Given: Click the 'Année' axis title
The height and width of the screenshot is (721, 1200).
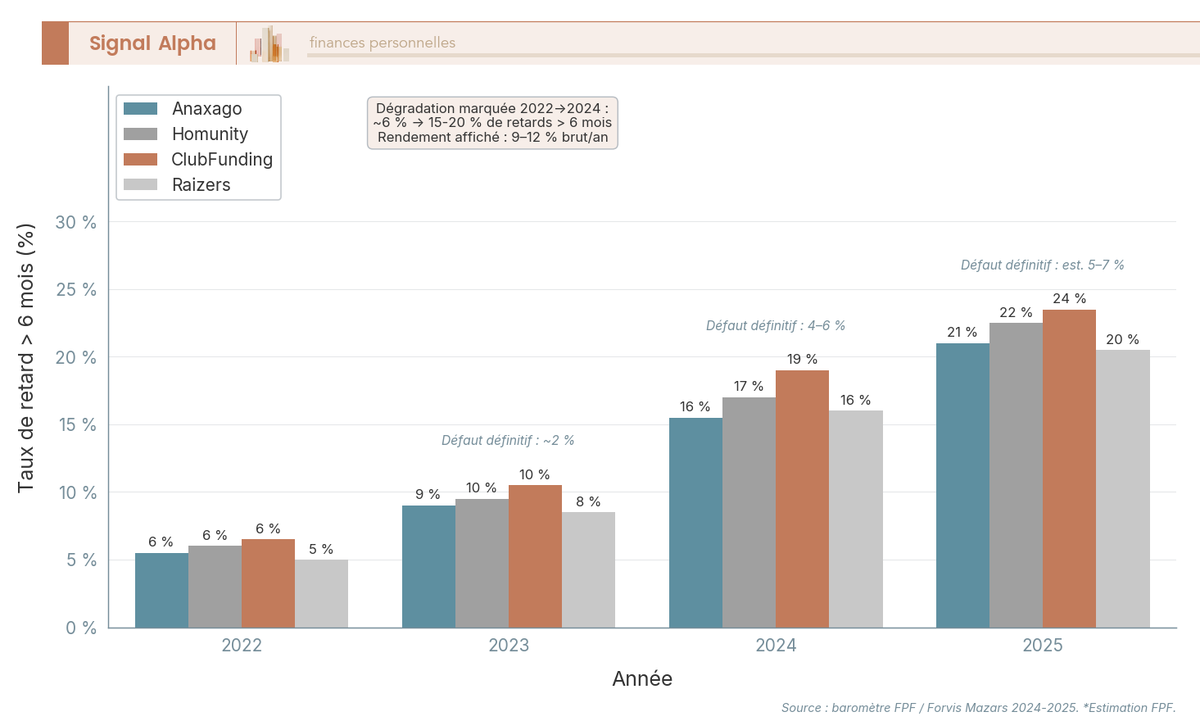Looking at the screenshot, I should [x=642, y=679].
